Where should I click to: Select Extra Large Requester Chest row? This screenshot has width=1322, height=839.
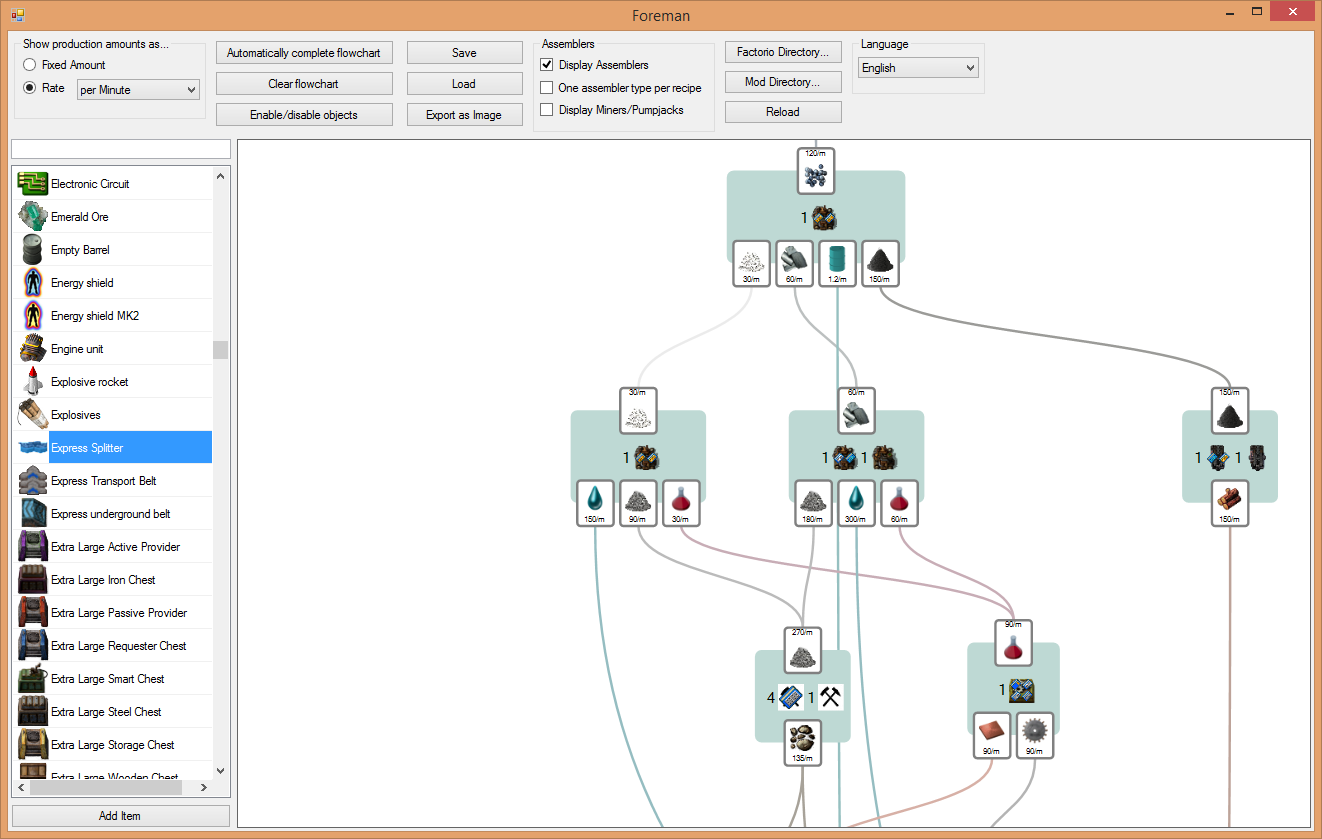(x=114, y=646)
